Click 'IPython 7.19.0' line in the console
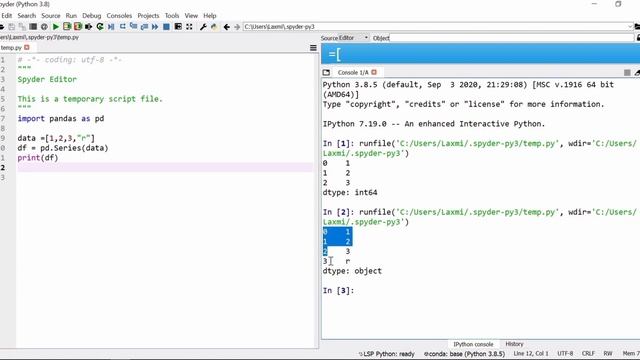The height and width of the screenshot is (360, 640). 434,124
